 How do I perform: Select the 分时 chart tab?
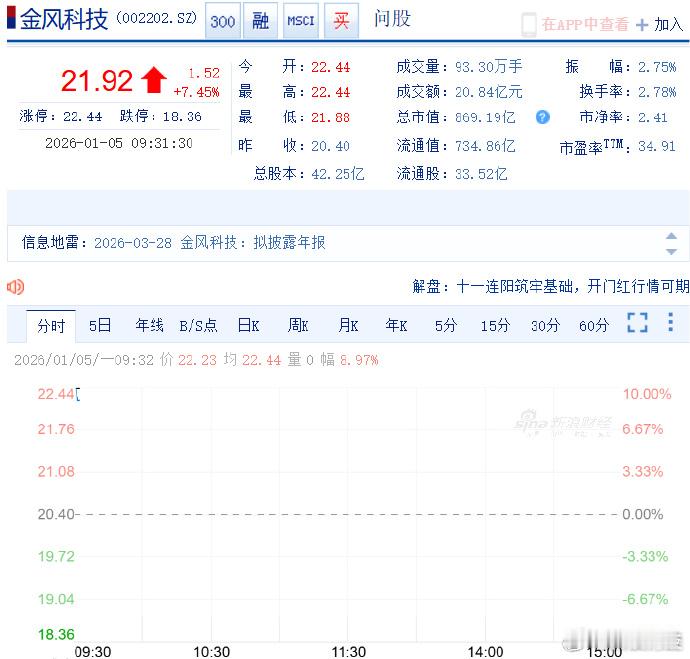coord(51,326)
